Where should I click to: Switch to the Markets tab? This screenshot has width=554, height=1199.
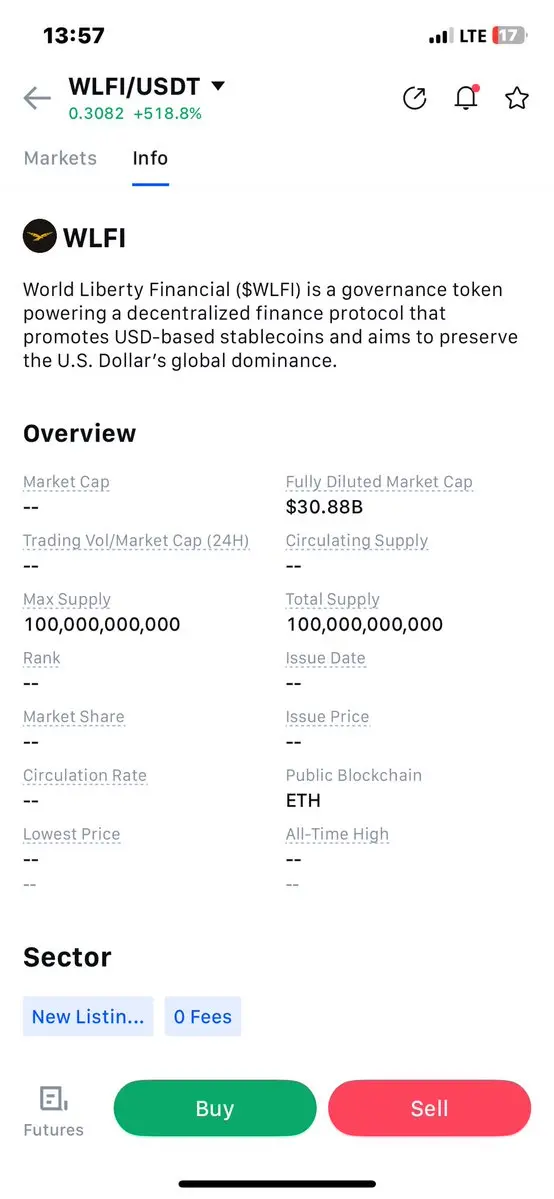[60, 158]
